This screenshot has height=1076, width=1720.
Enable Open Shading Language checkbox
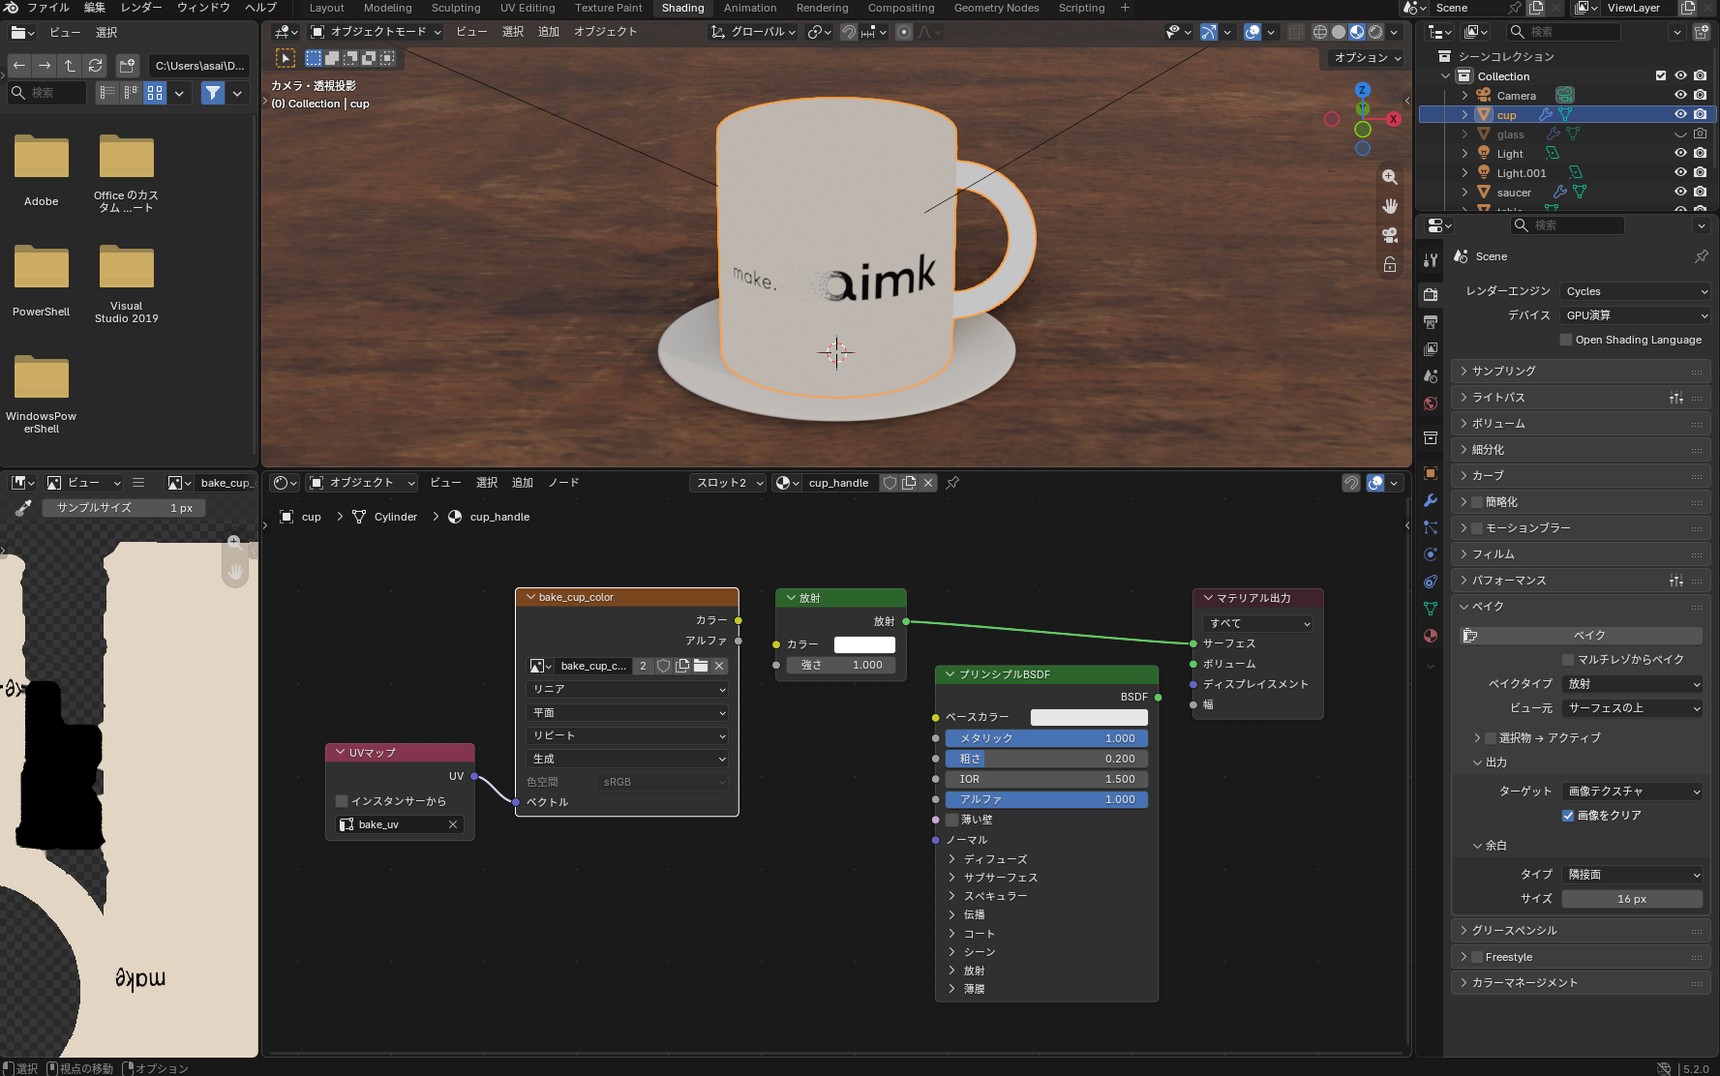(1566, 340)
